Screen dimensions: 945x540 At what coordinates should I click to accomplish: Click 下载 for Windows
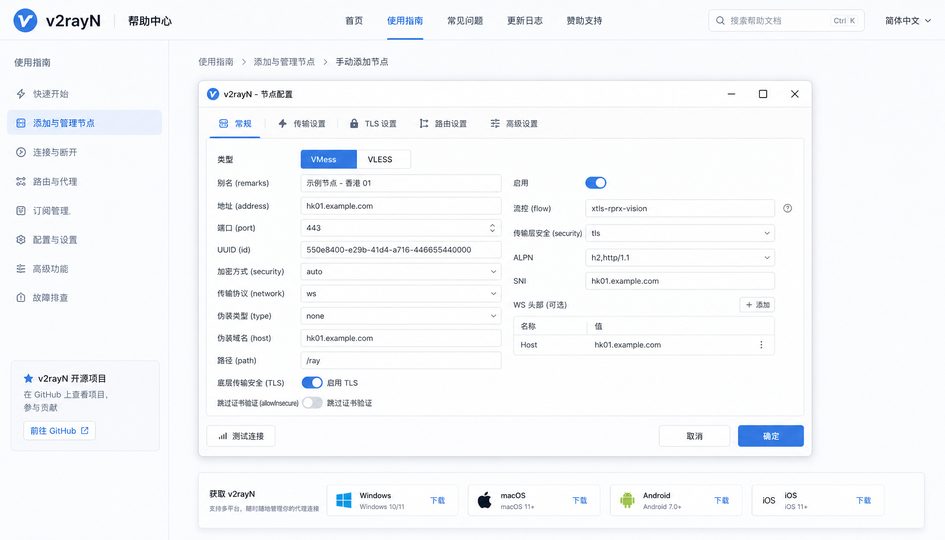coord(438,500)
